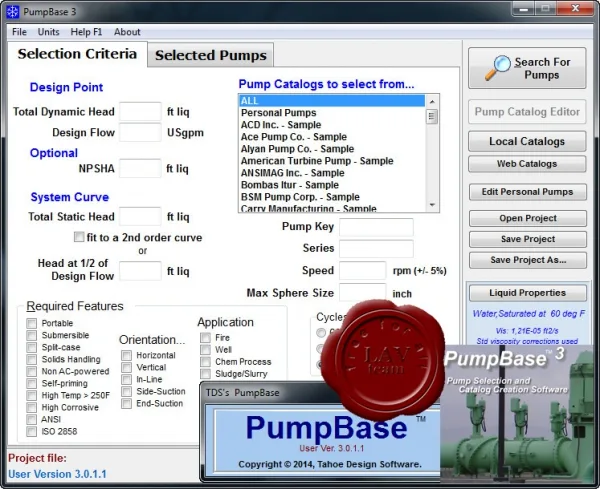Check the ISO 2858 checkbox

31,432
